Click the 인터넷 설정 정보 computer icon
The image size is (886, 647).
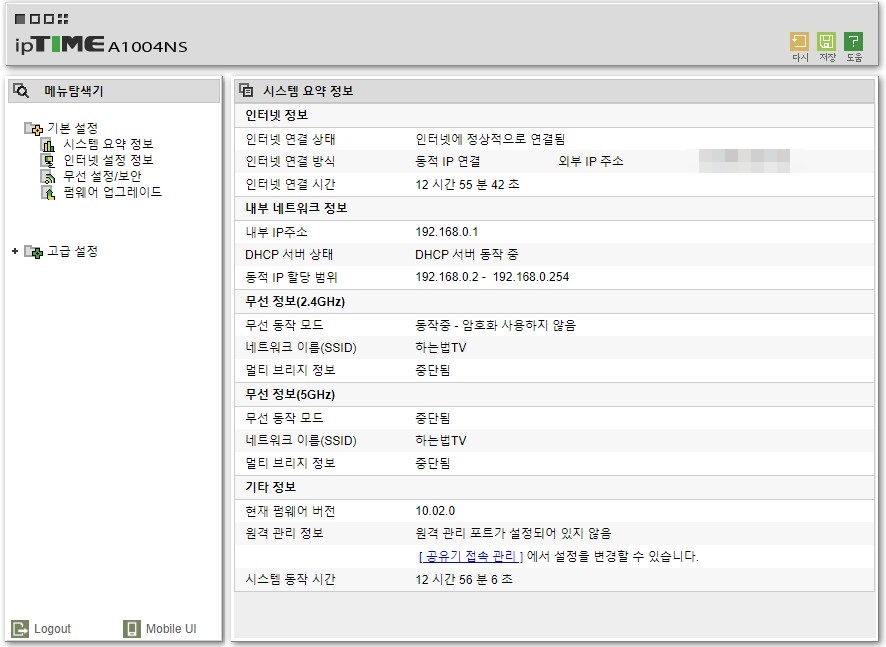pyautogui.click(x=49, y=160)
